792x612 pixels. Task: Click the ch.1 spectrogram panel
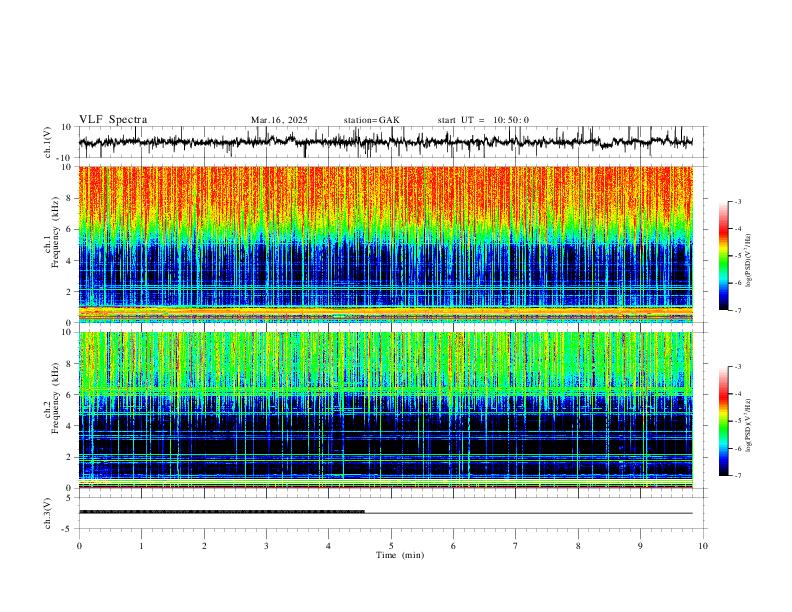click(x=385, y=244)
